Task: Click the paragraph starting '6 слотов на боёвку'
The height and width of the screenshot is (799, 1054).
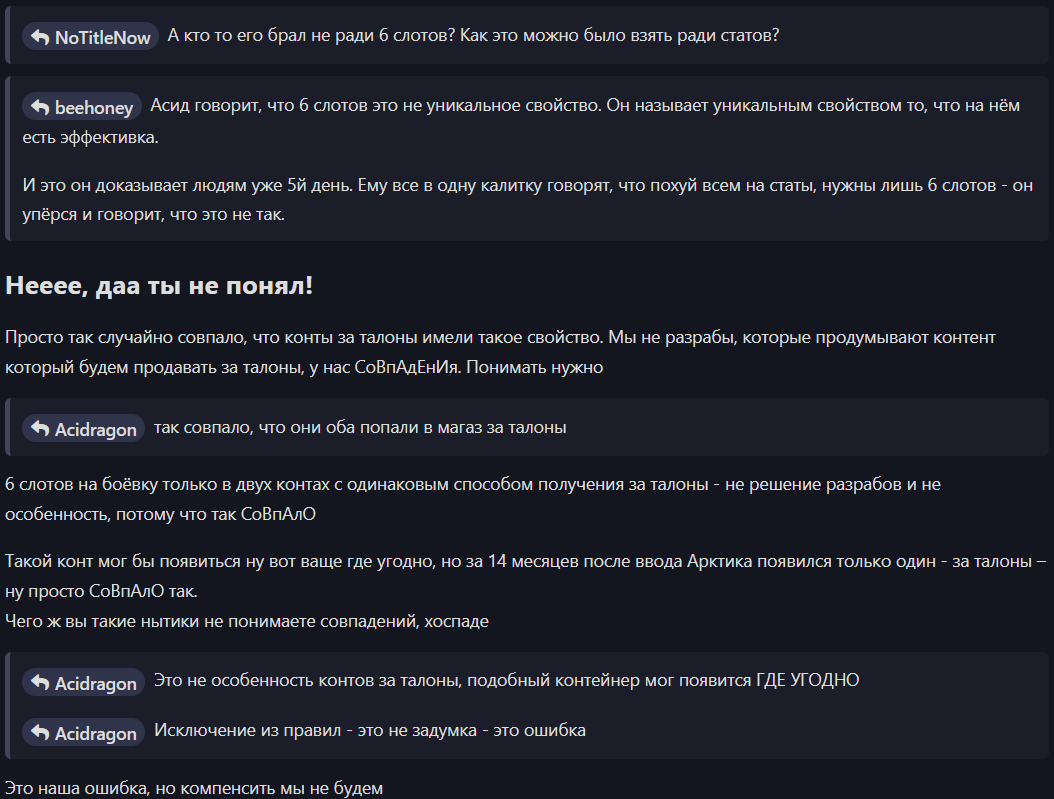Action: 473,499
